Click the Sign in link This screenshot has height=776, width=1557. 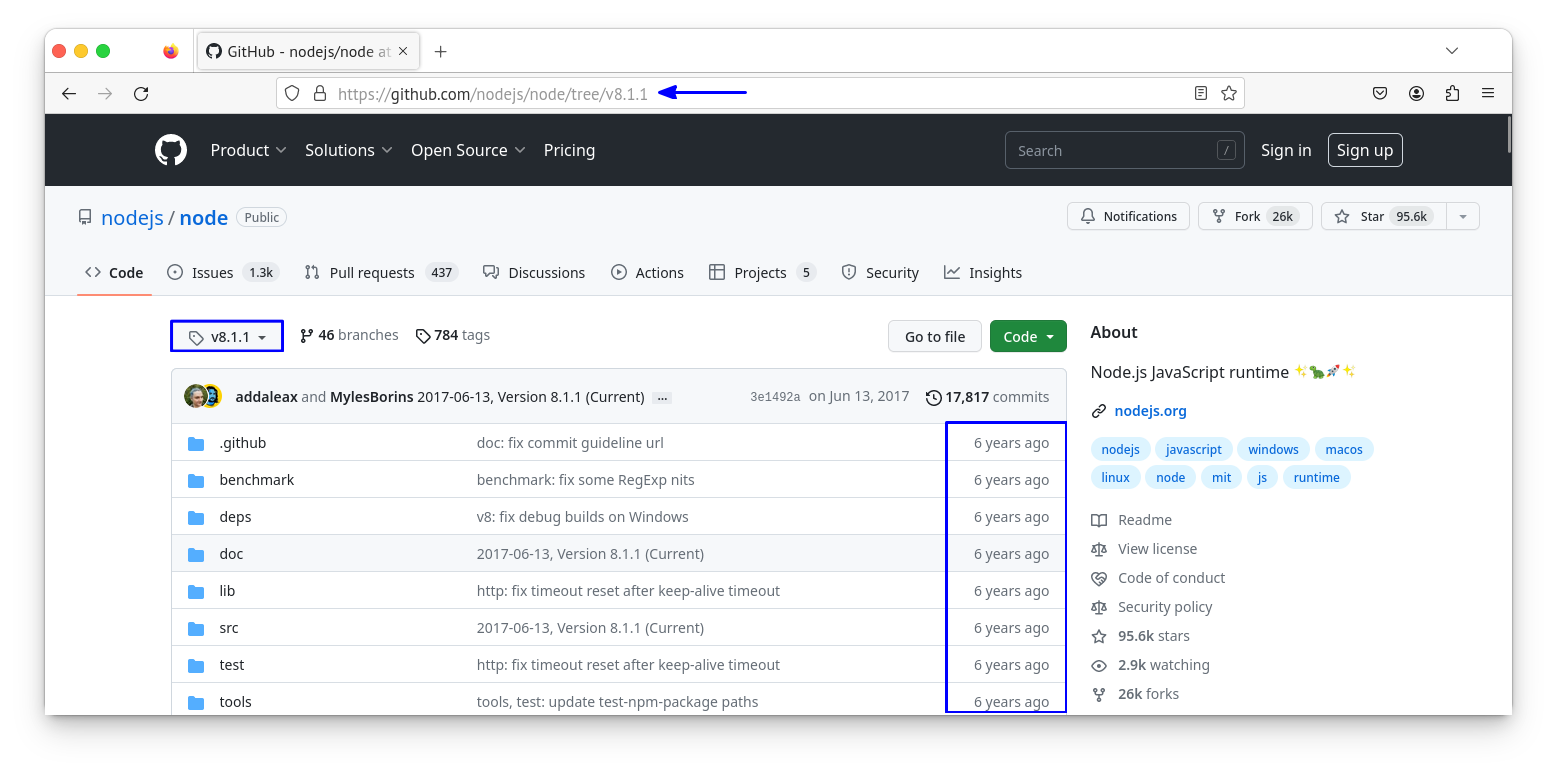click(1286, 150)
